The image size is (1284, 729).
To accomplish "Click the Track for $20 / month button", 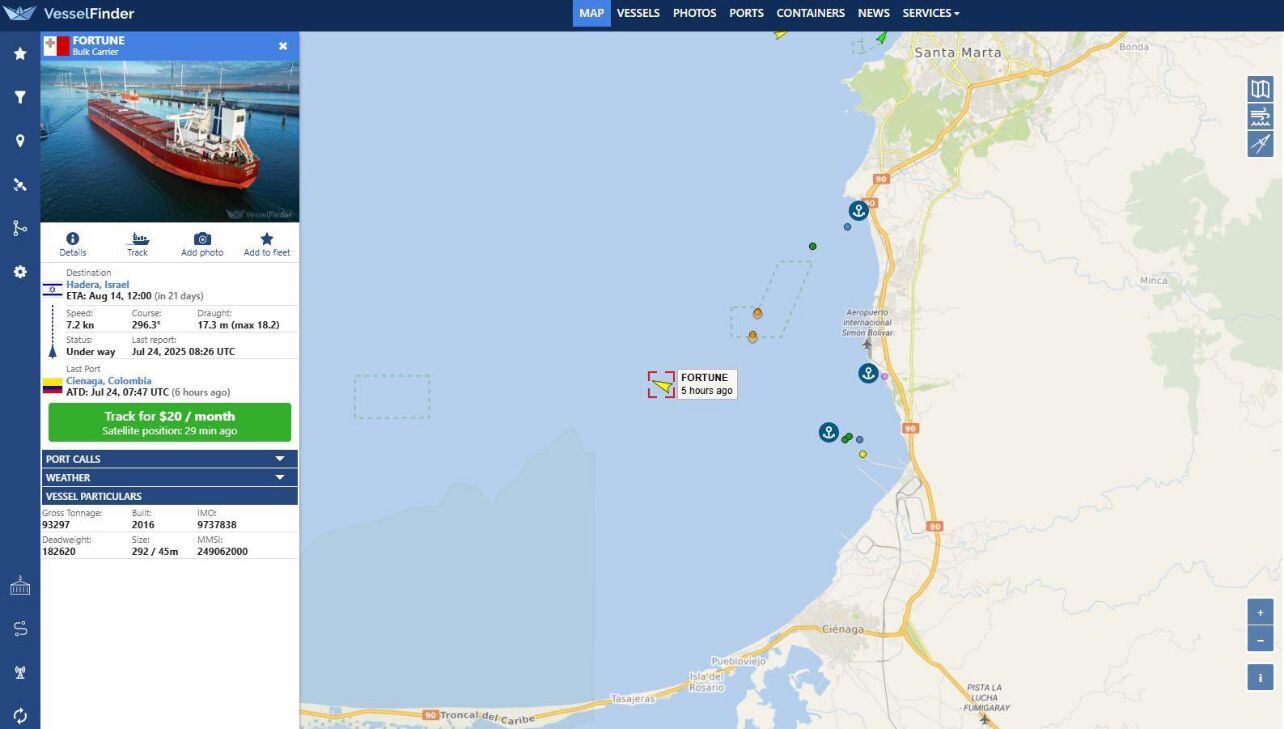I will [x=169, y=422].
